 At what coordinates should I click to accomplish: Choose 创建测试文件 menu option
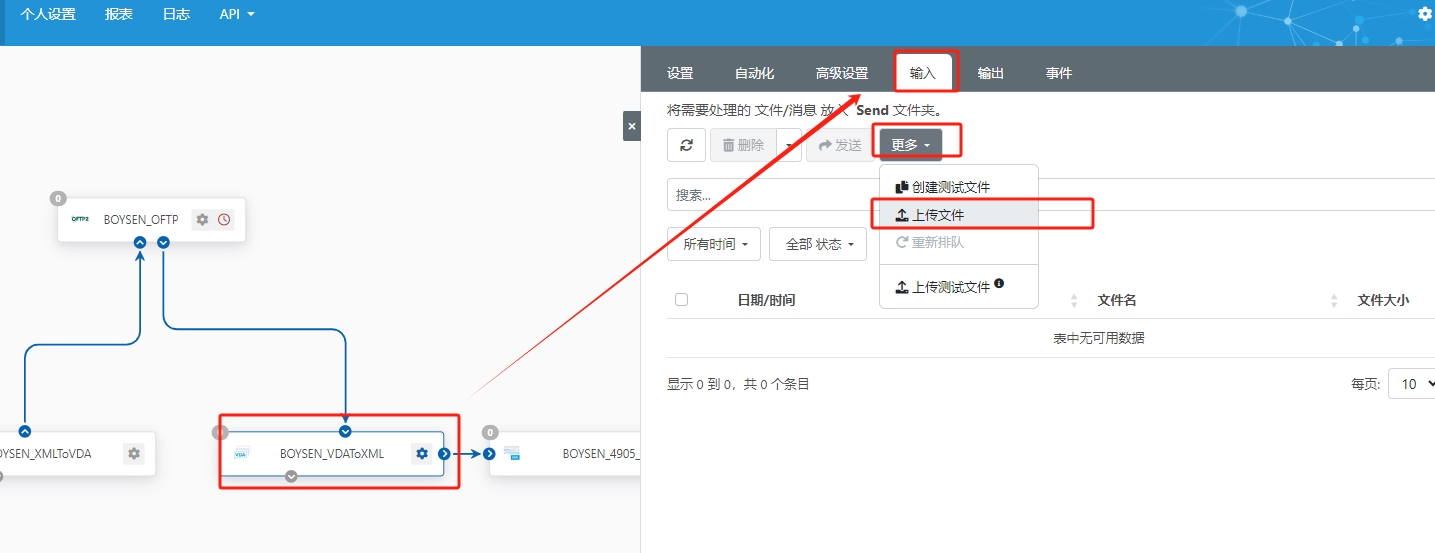click(950, 187)
